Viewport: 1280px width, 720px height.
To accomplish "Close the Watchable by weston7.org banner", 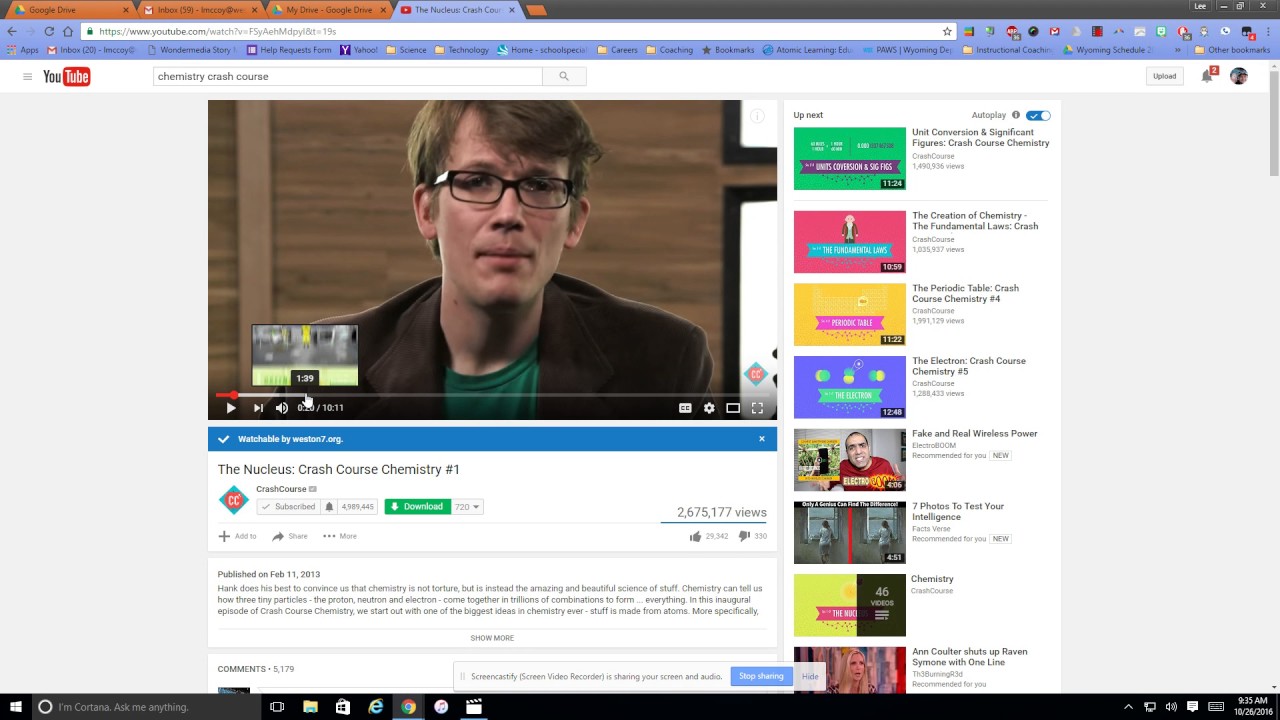I will click(x=762, y=439).
